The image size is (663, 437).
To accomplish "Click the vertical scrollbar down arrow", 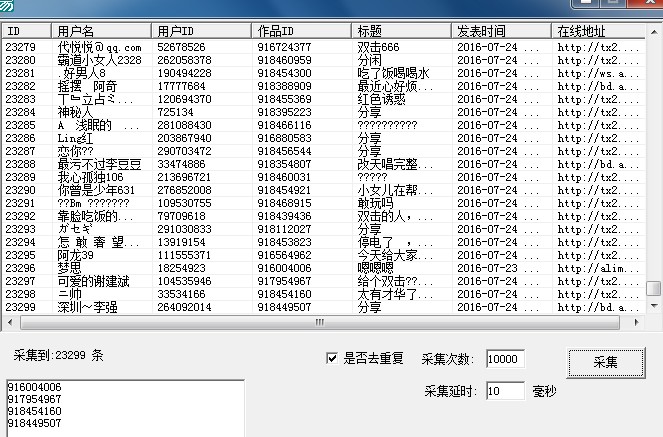I will click(x=654, y=308).
